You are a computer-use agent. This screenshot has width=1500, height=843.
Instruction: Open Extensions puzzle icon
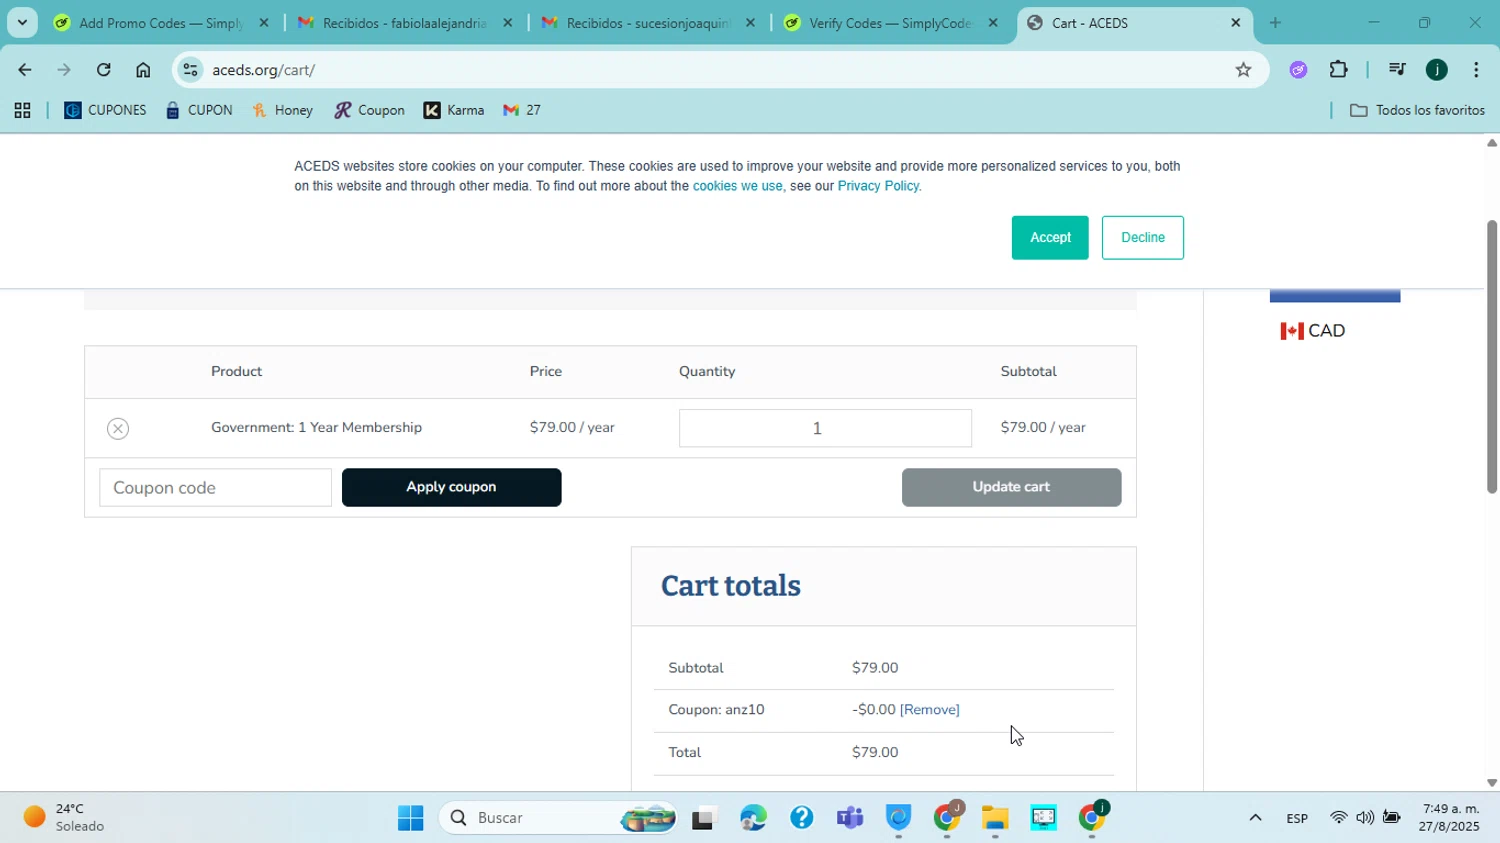click(x=1339, y=70)
